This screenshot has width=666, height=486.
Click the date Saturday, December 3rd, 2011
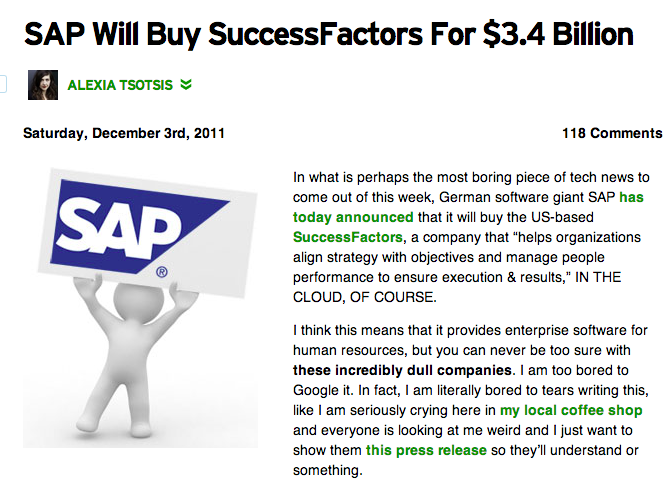[x=124, y=133]
